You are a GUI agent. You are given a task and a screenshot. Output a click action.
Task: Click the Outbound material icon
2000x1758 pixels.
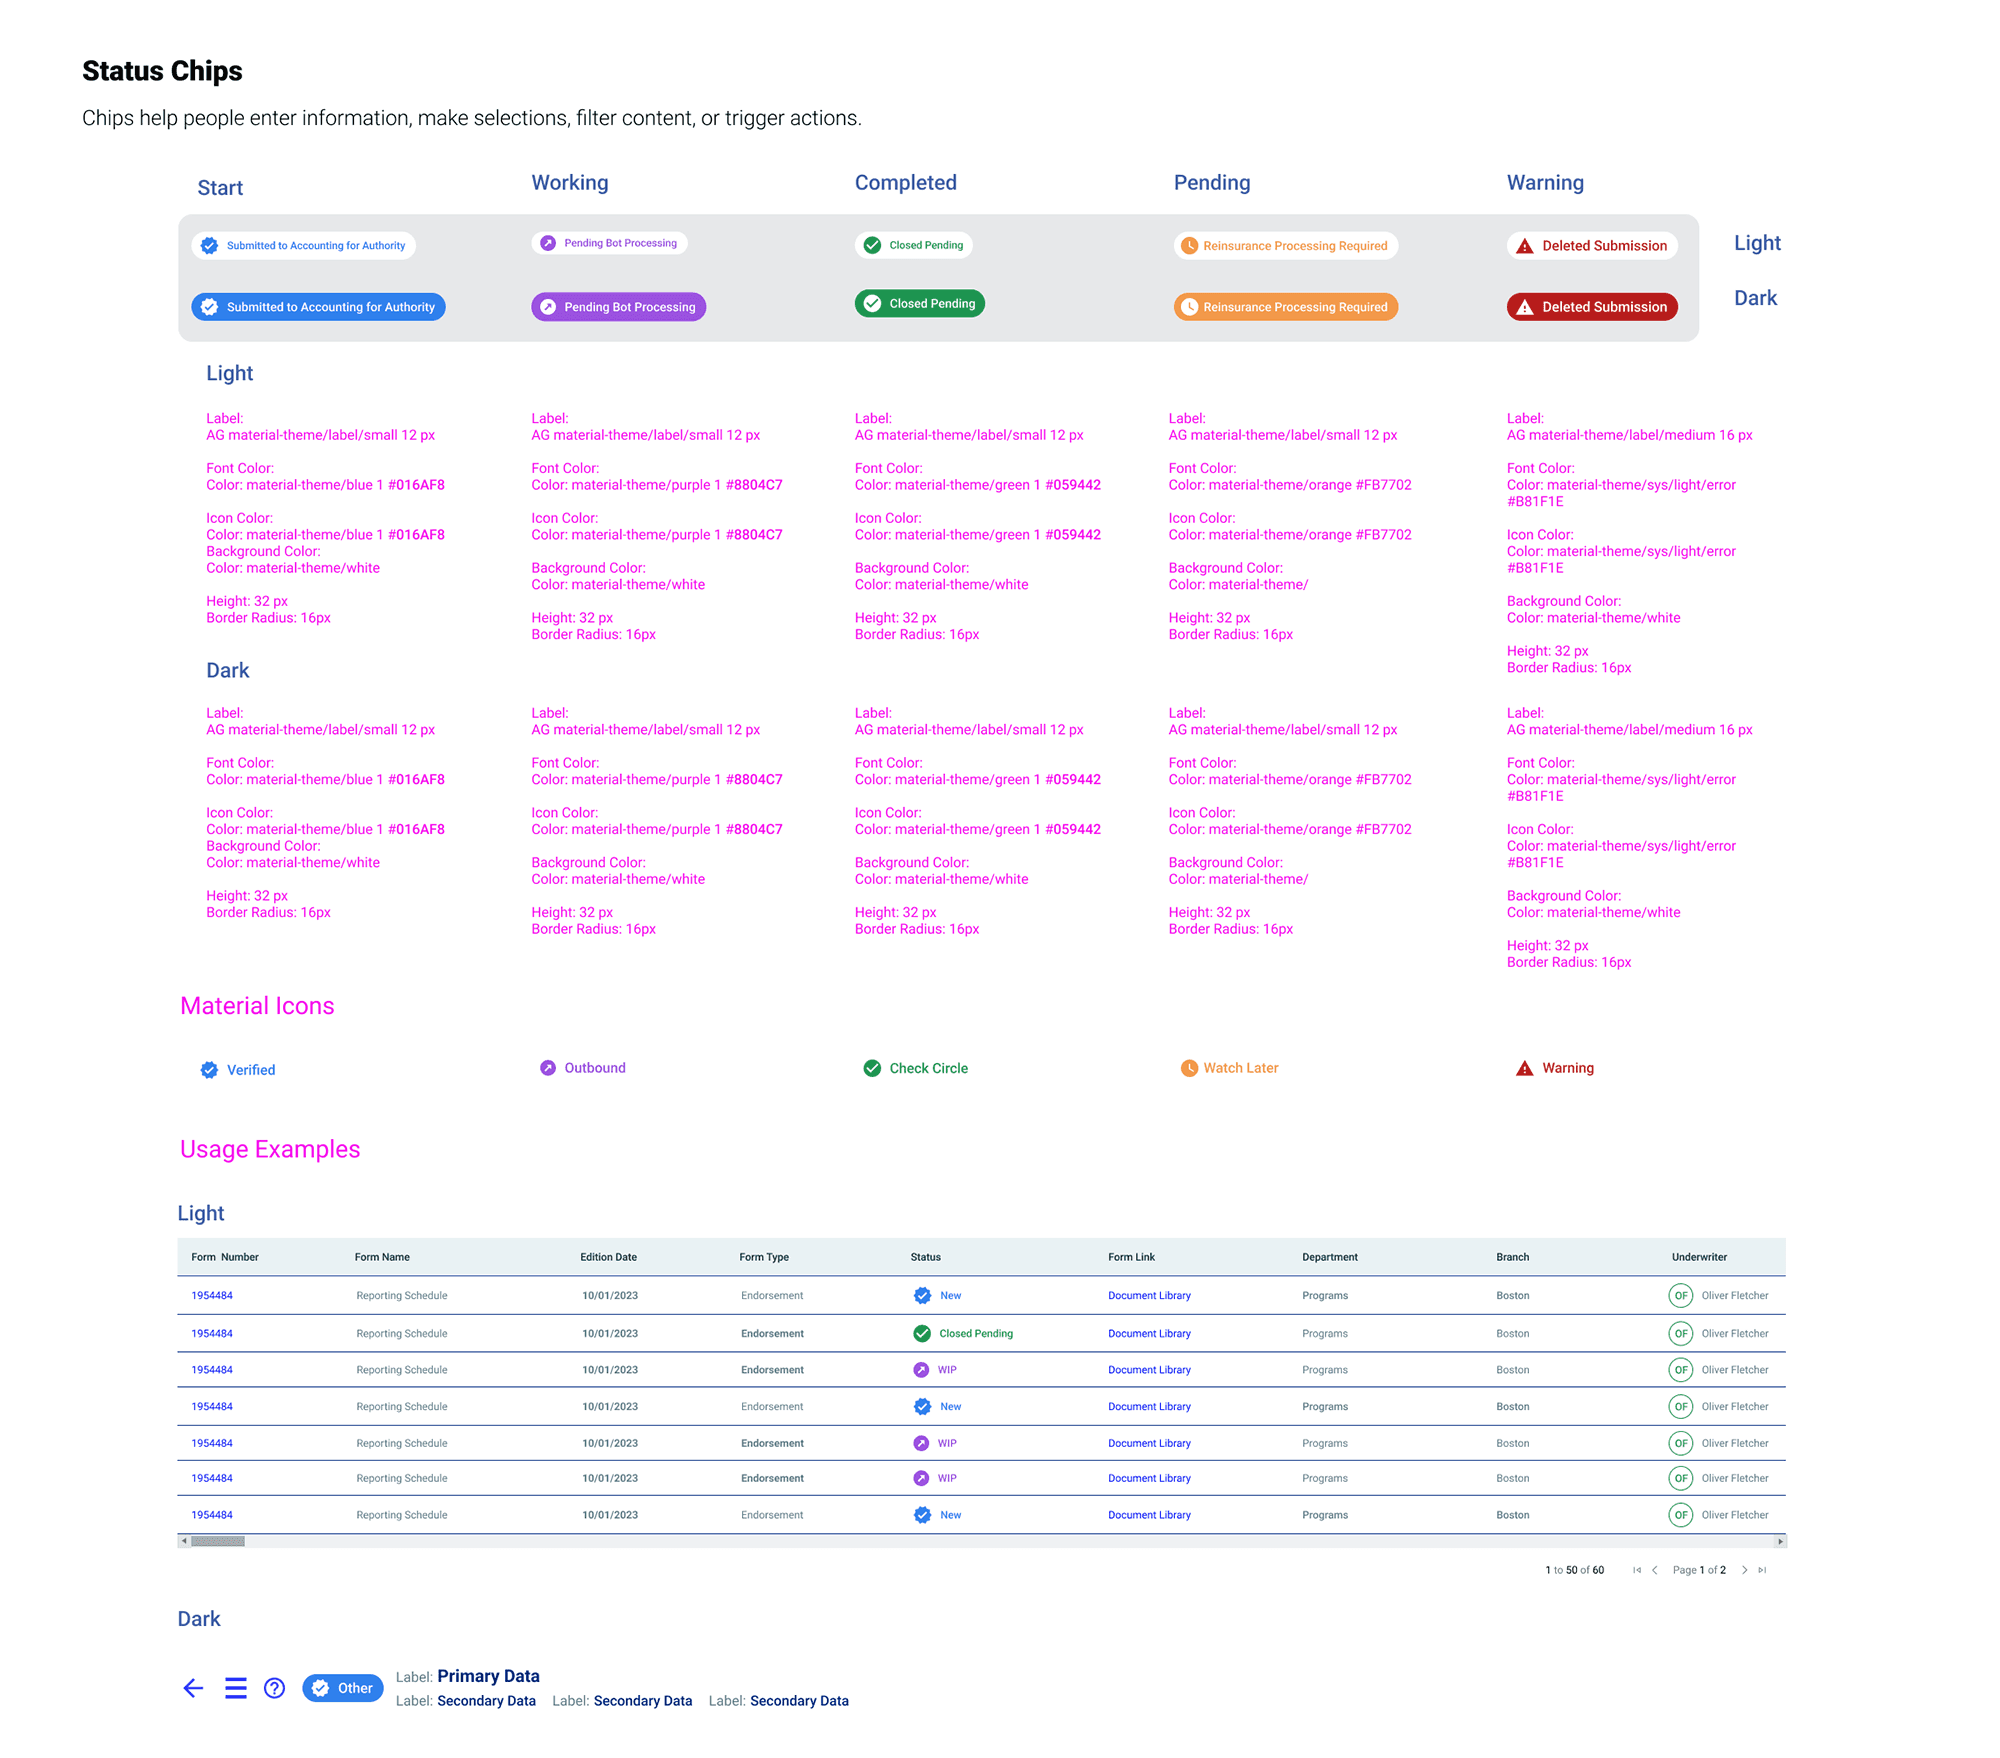548,1068
